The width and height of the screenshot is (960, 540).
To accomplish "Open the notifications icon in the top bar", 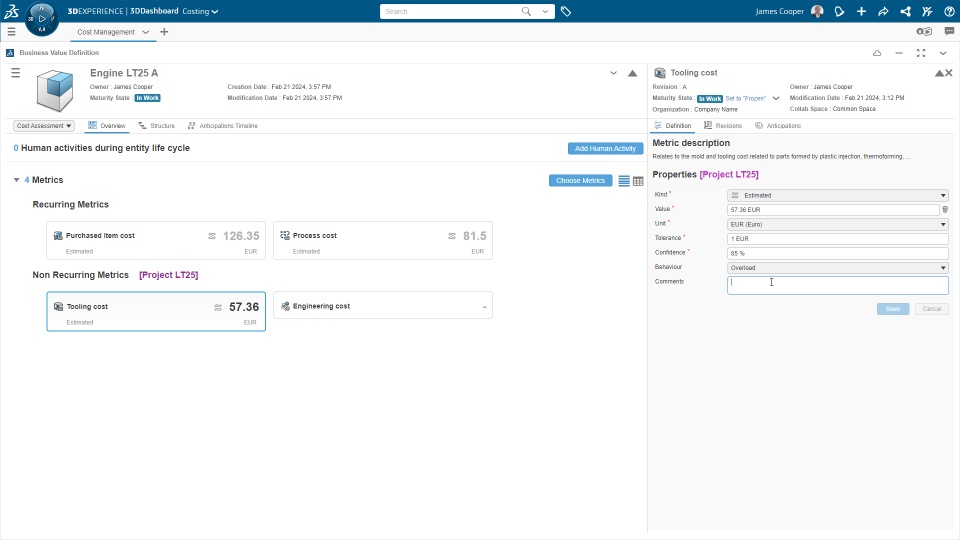I will (839, 11).
